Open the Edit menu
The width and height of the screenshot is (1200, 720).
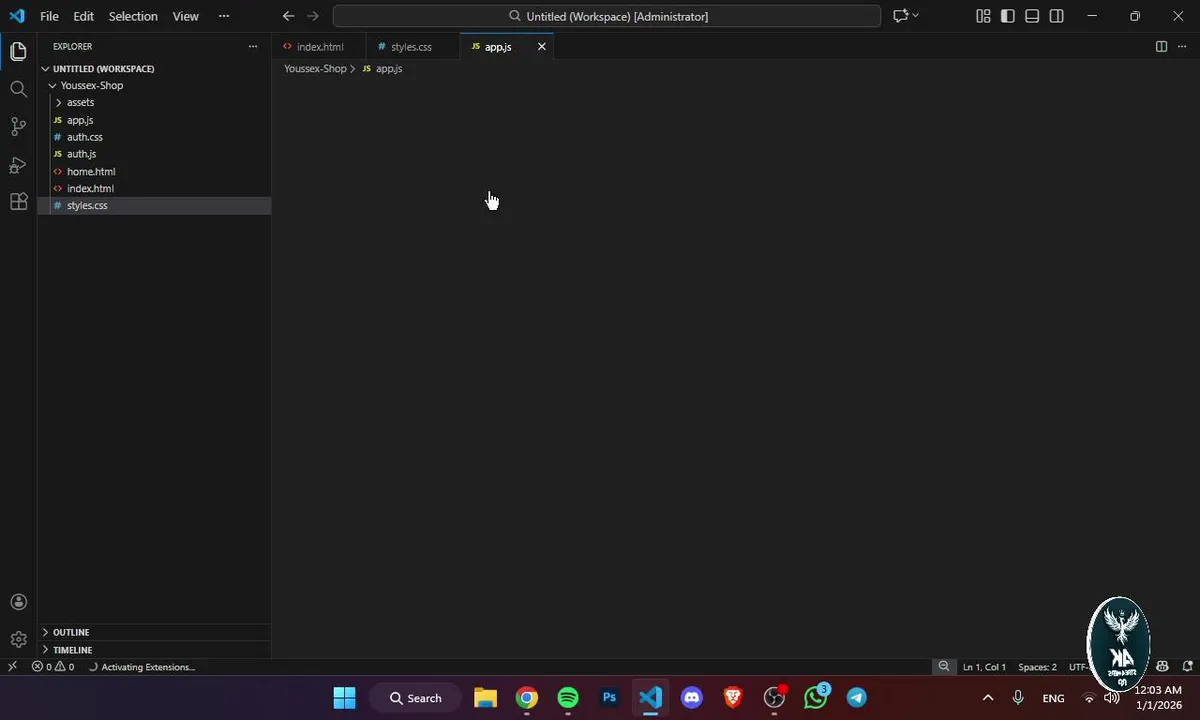coord(83,16)
